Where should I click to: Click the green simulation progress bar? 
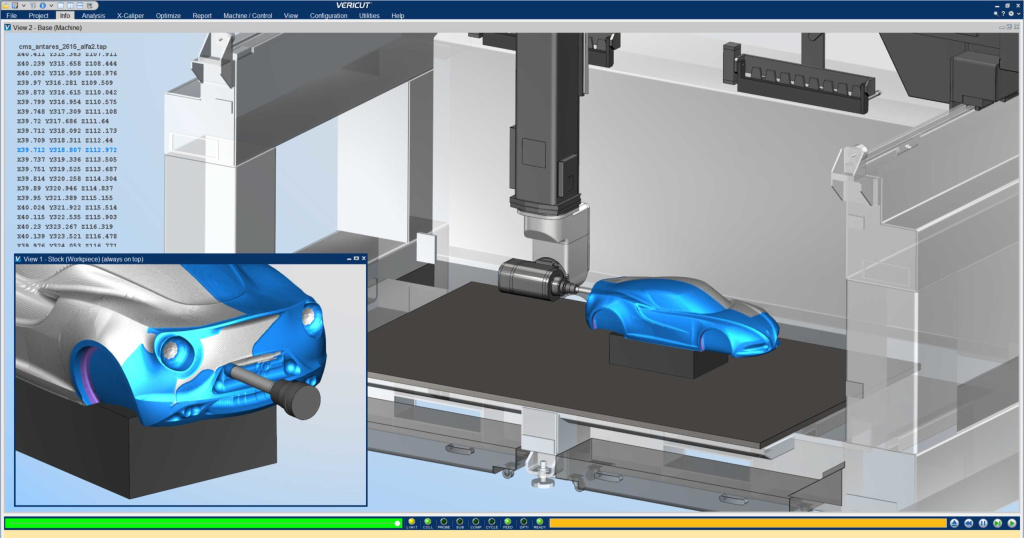click(200, 523)
